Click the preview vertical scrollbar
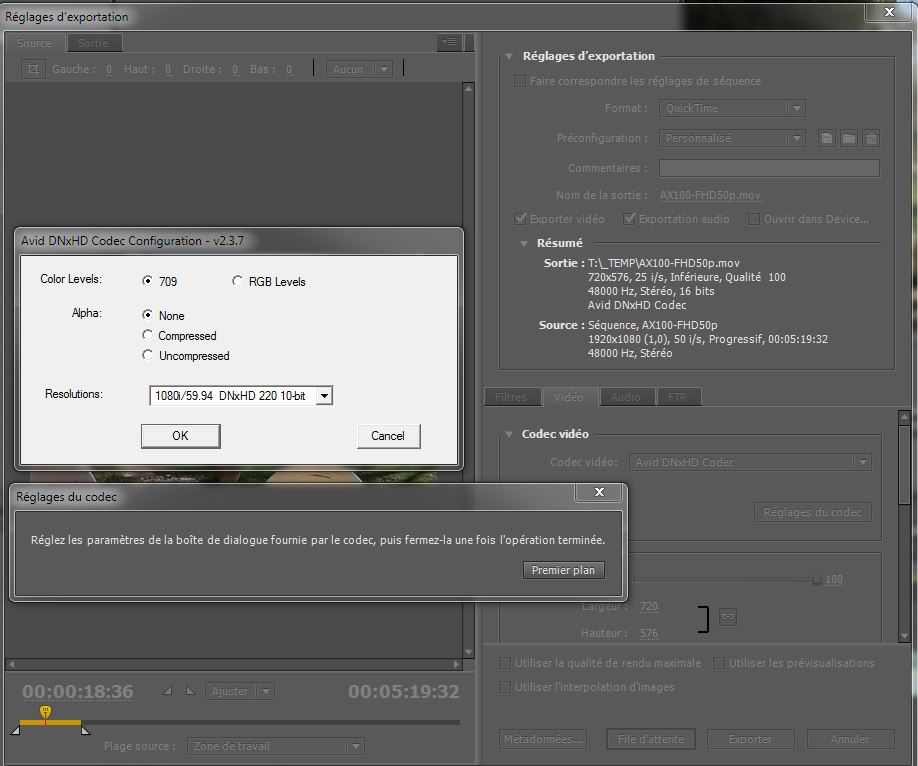 point(468,370)
